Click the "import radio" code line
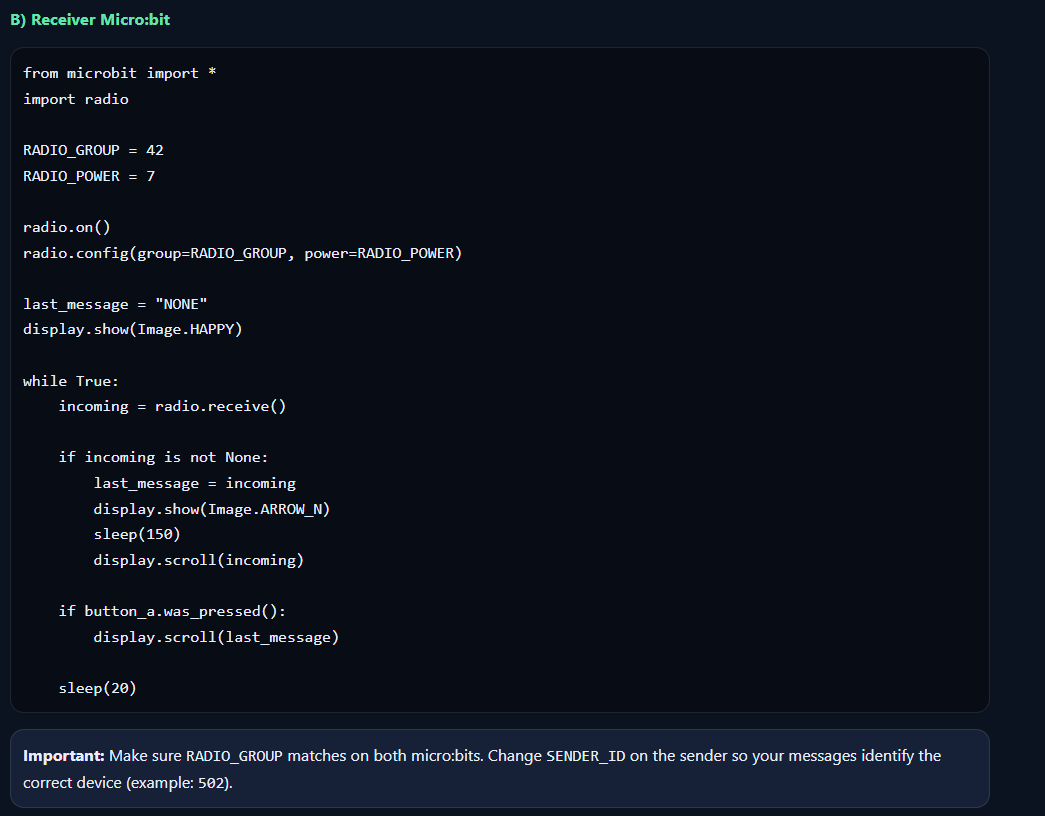Image resolution: width=1045 pixels, height=816 pixels. coord(76,99)
